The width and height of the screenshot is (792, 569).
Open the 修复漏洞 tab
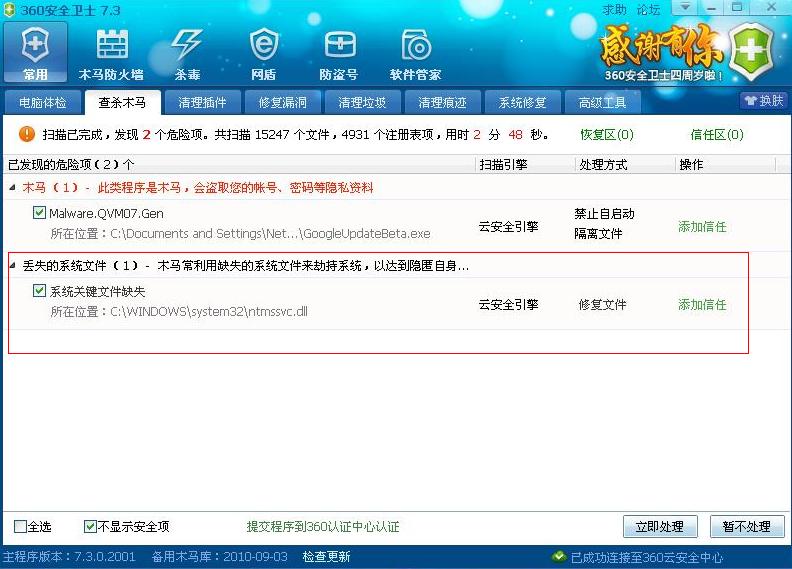click(282, 103)
